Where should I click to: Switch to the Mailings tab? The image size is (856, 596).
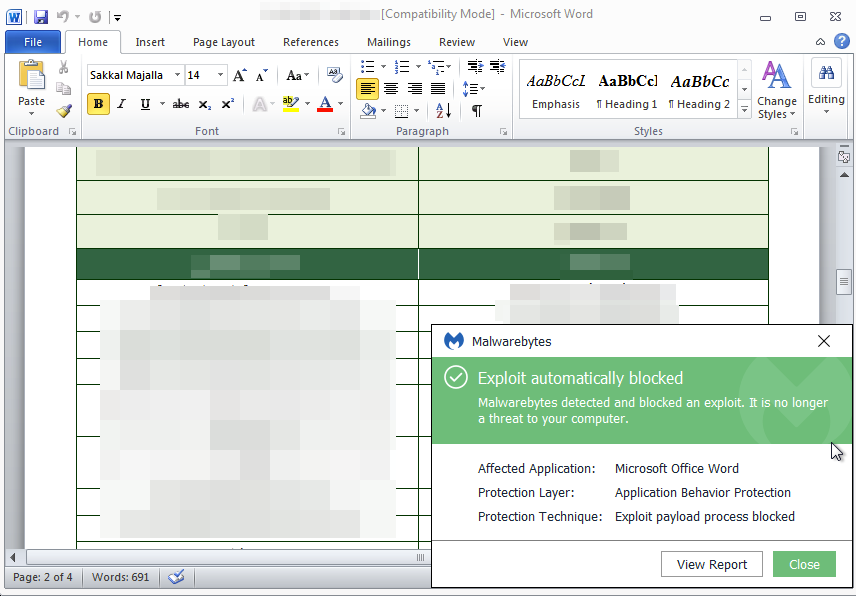pos(389,42)
